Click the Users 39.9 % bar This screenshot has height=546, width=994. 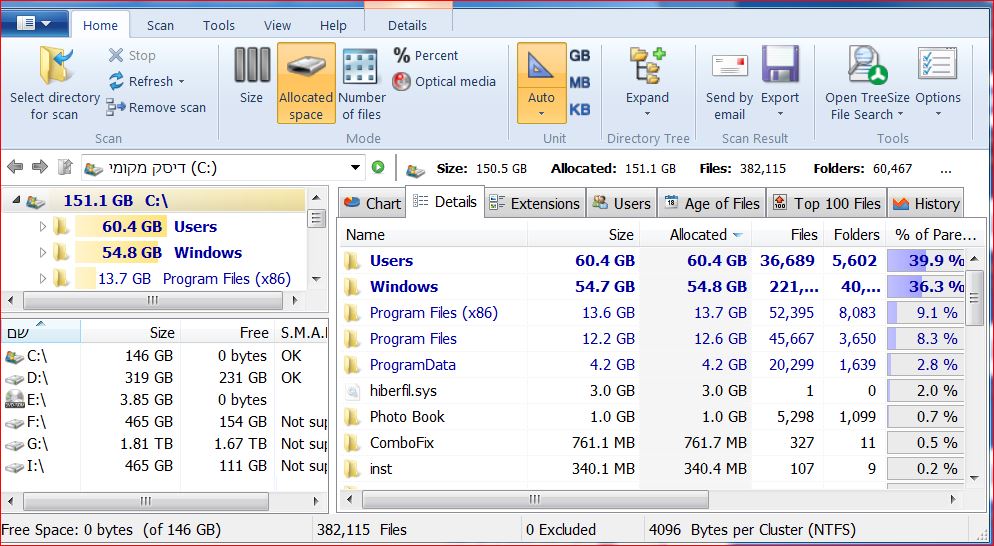[x=926, y=261]
